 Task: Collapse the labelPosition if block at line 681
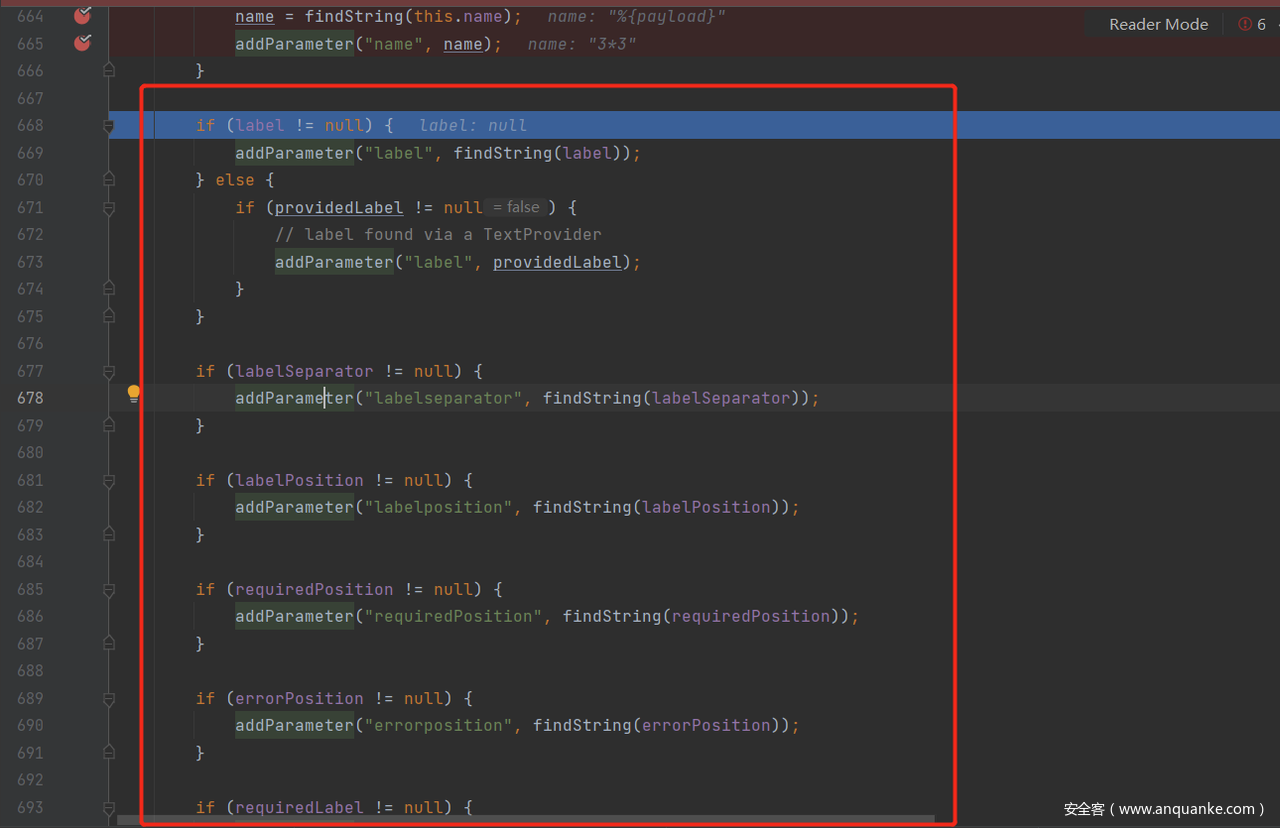(x=109, y=480)
